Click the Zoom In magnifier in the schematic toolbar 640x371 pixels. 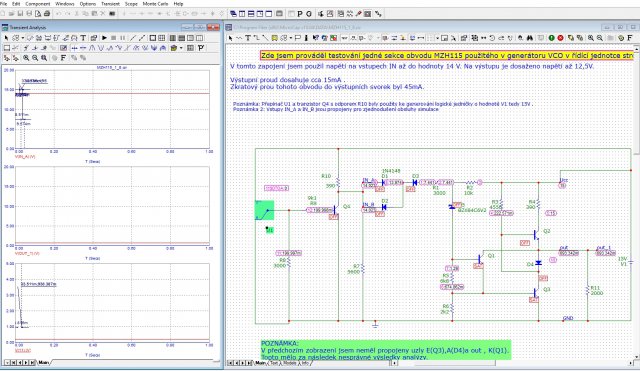591,38
